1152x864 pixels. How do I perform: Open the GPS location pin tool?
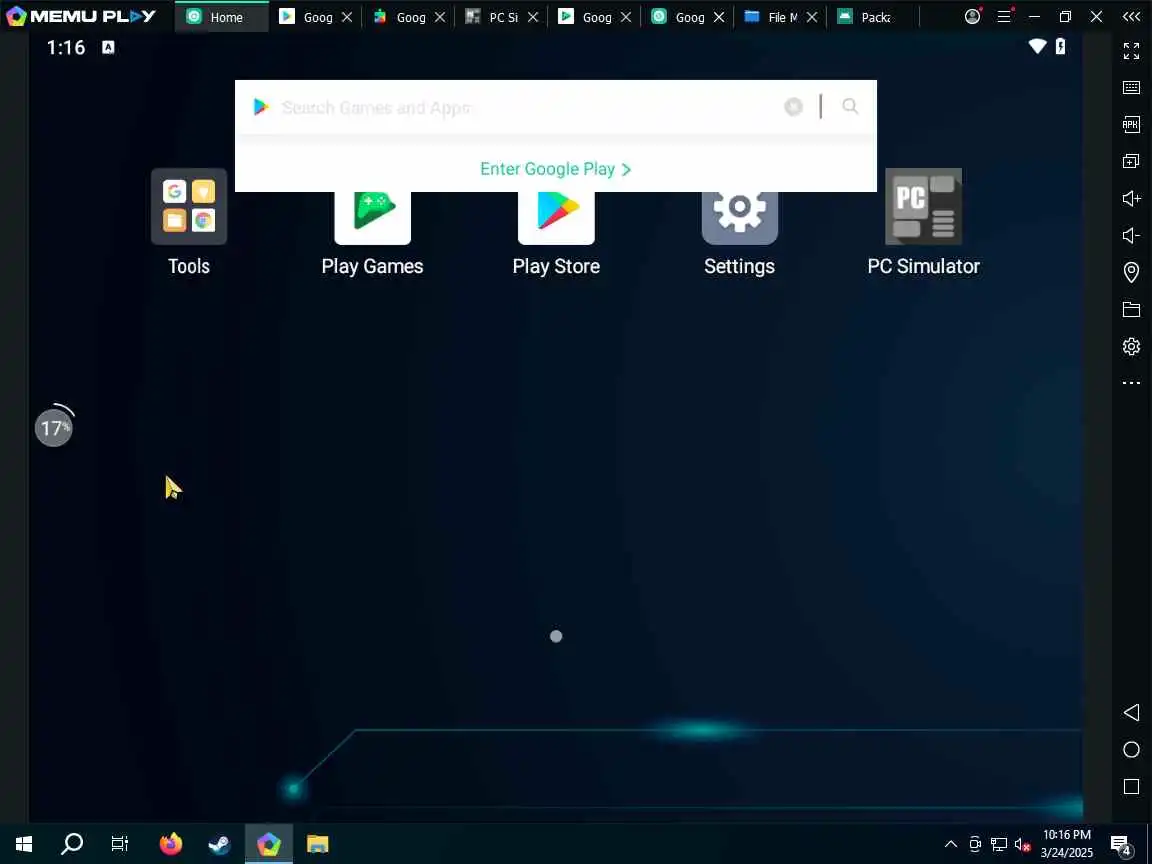click(1131, 273)
